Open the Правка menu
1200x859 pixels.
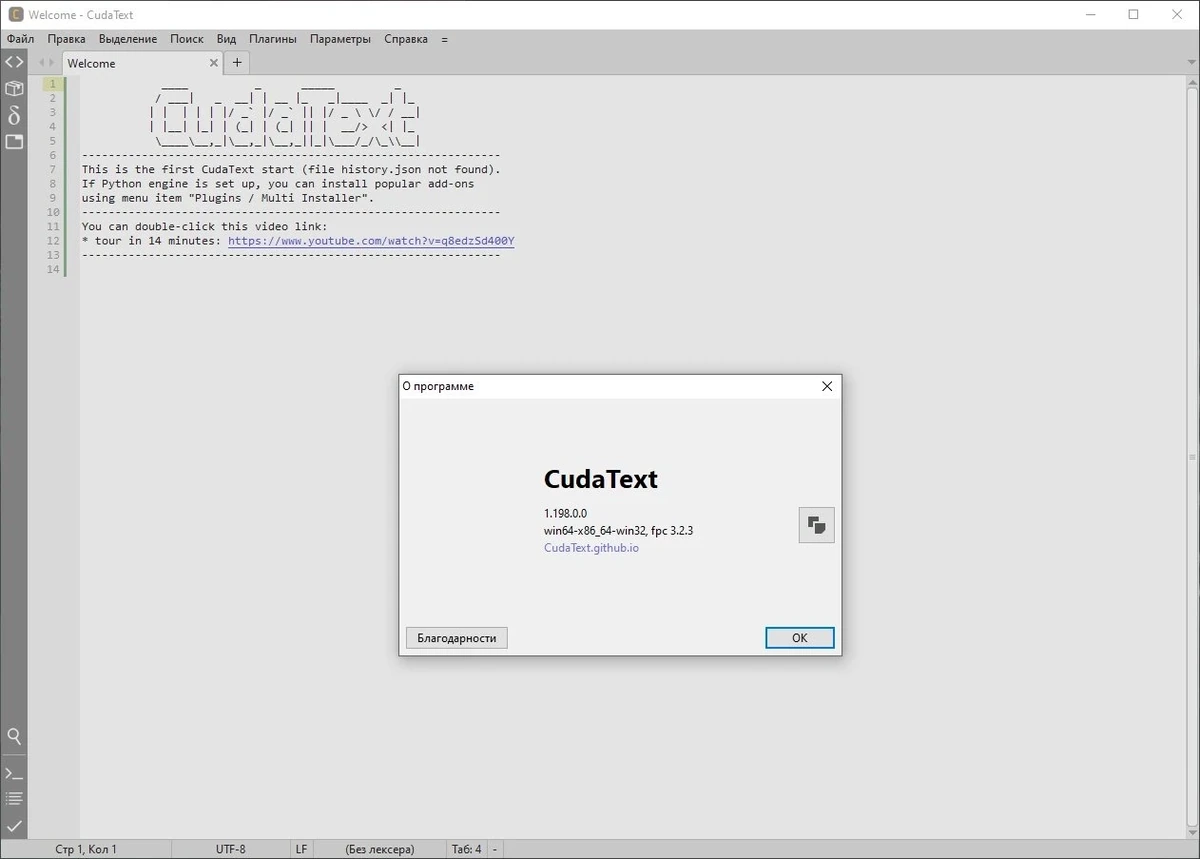(66, 39)
